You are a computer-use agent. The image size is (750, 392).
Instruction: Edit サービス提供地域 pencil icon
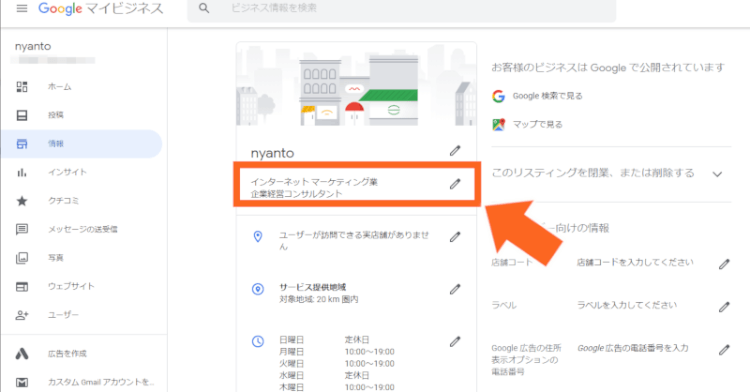click(x=455, y=289)
